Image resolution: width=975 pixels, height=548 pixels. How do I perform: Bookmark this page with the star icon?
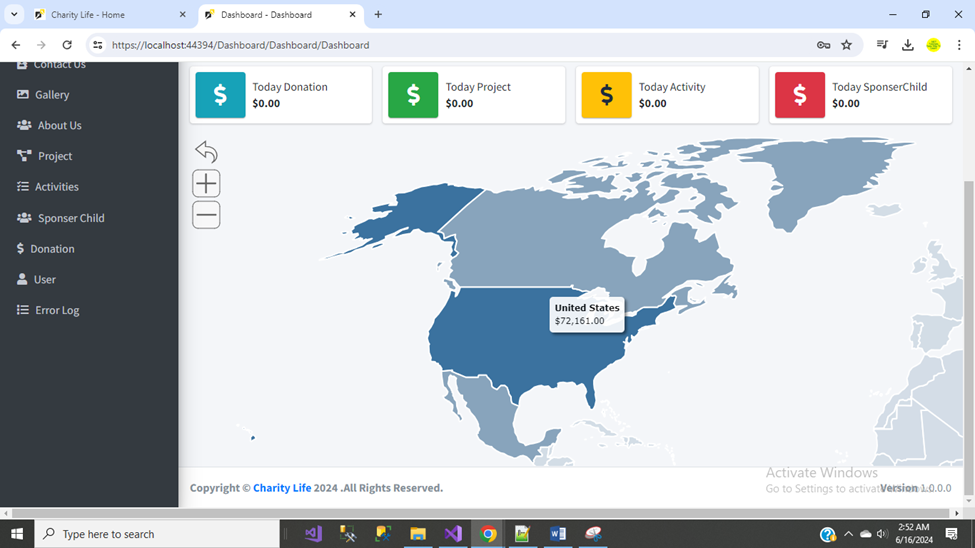click(x=846, y=45)
